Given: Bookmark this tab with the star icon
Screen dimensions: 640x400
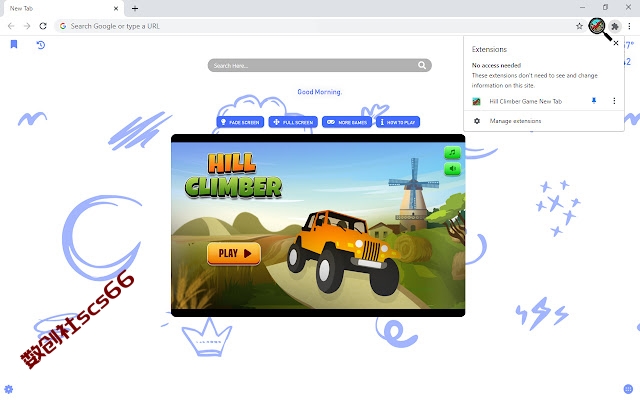Looking at the screenshot, I should pos(579,26).
